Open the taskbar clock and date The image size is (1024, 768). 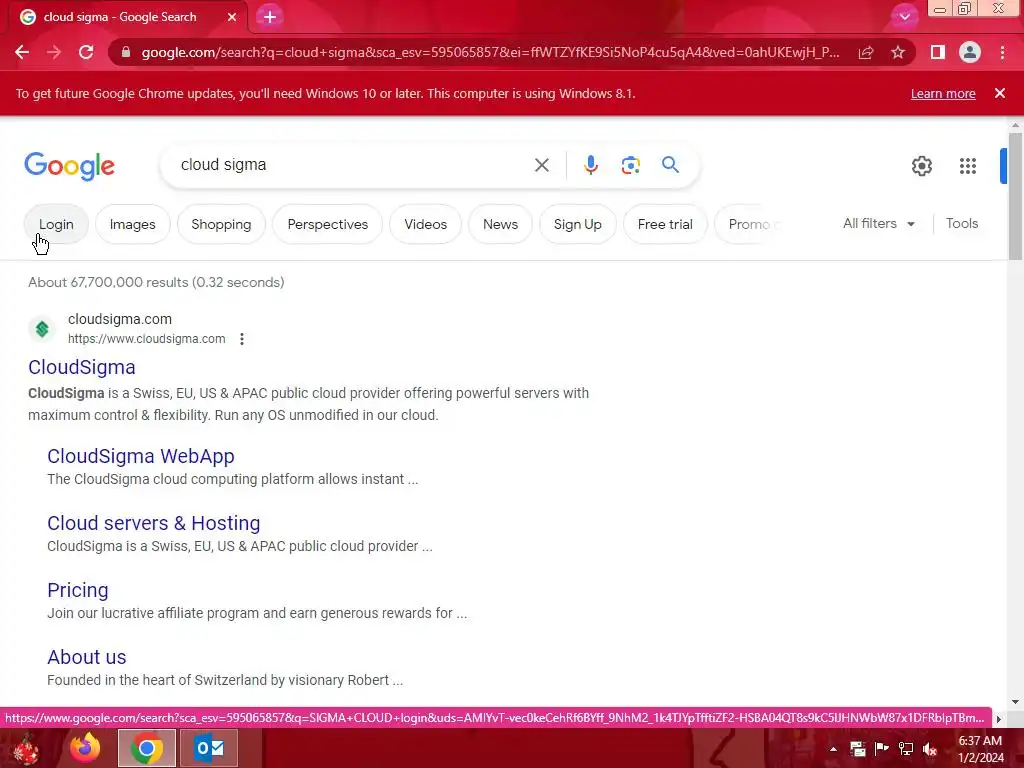980,749
